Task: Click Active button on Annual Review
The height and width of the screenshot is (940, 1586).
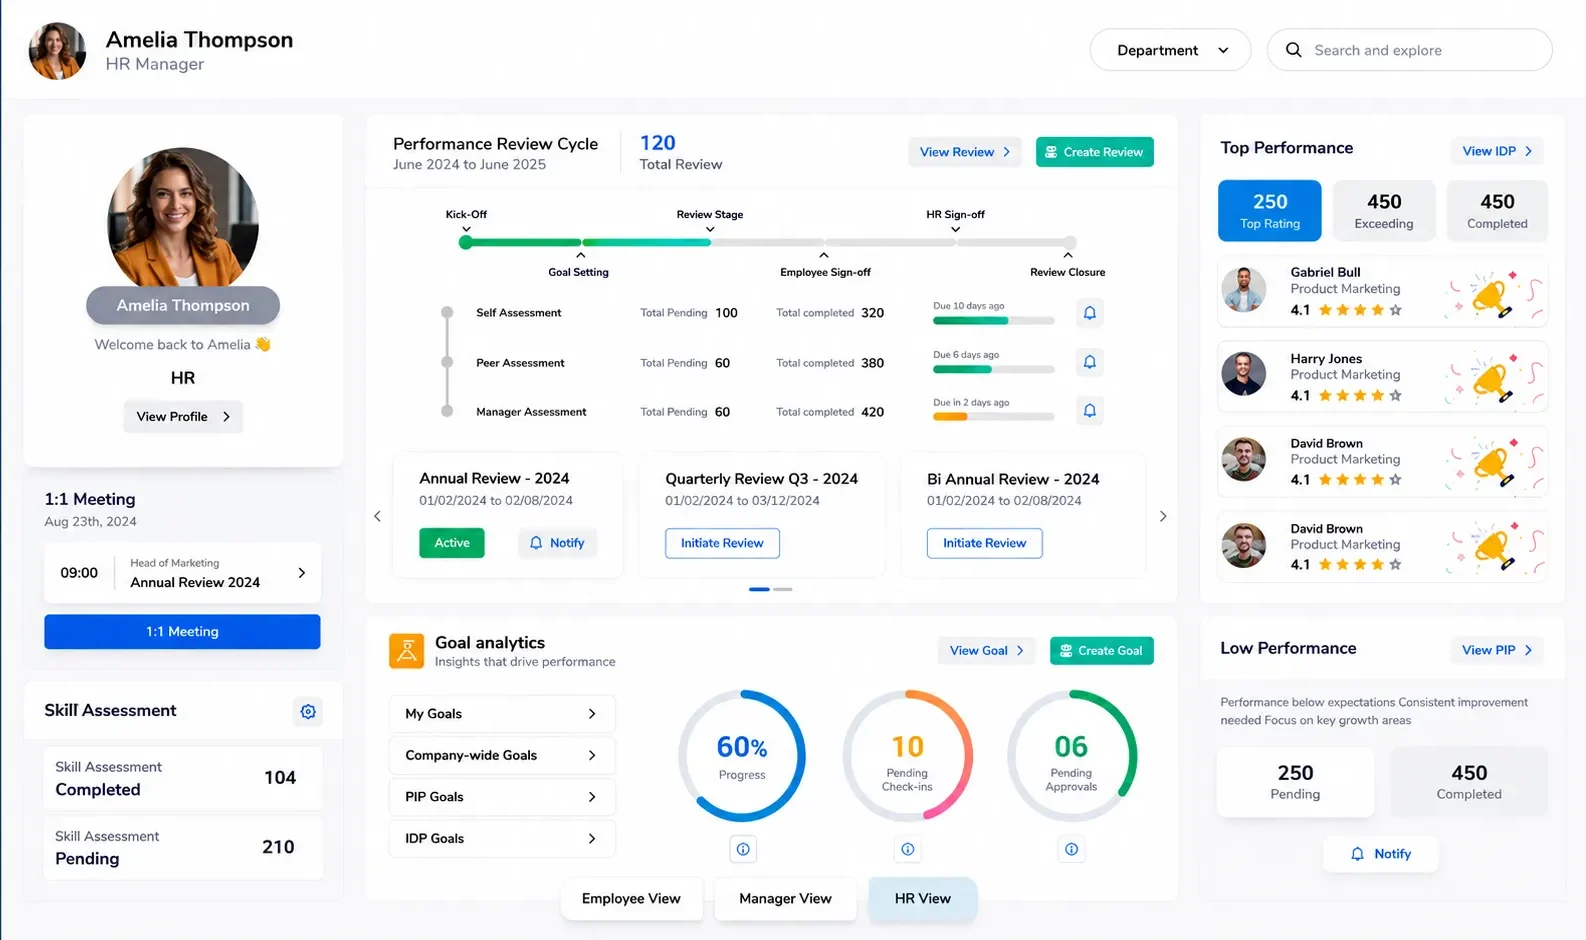Action: [452, 543]
